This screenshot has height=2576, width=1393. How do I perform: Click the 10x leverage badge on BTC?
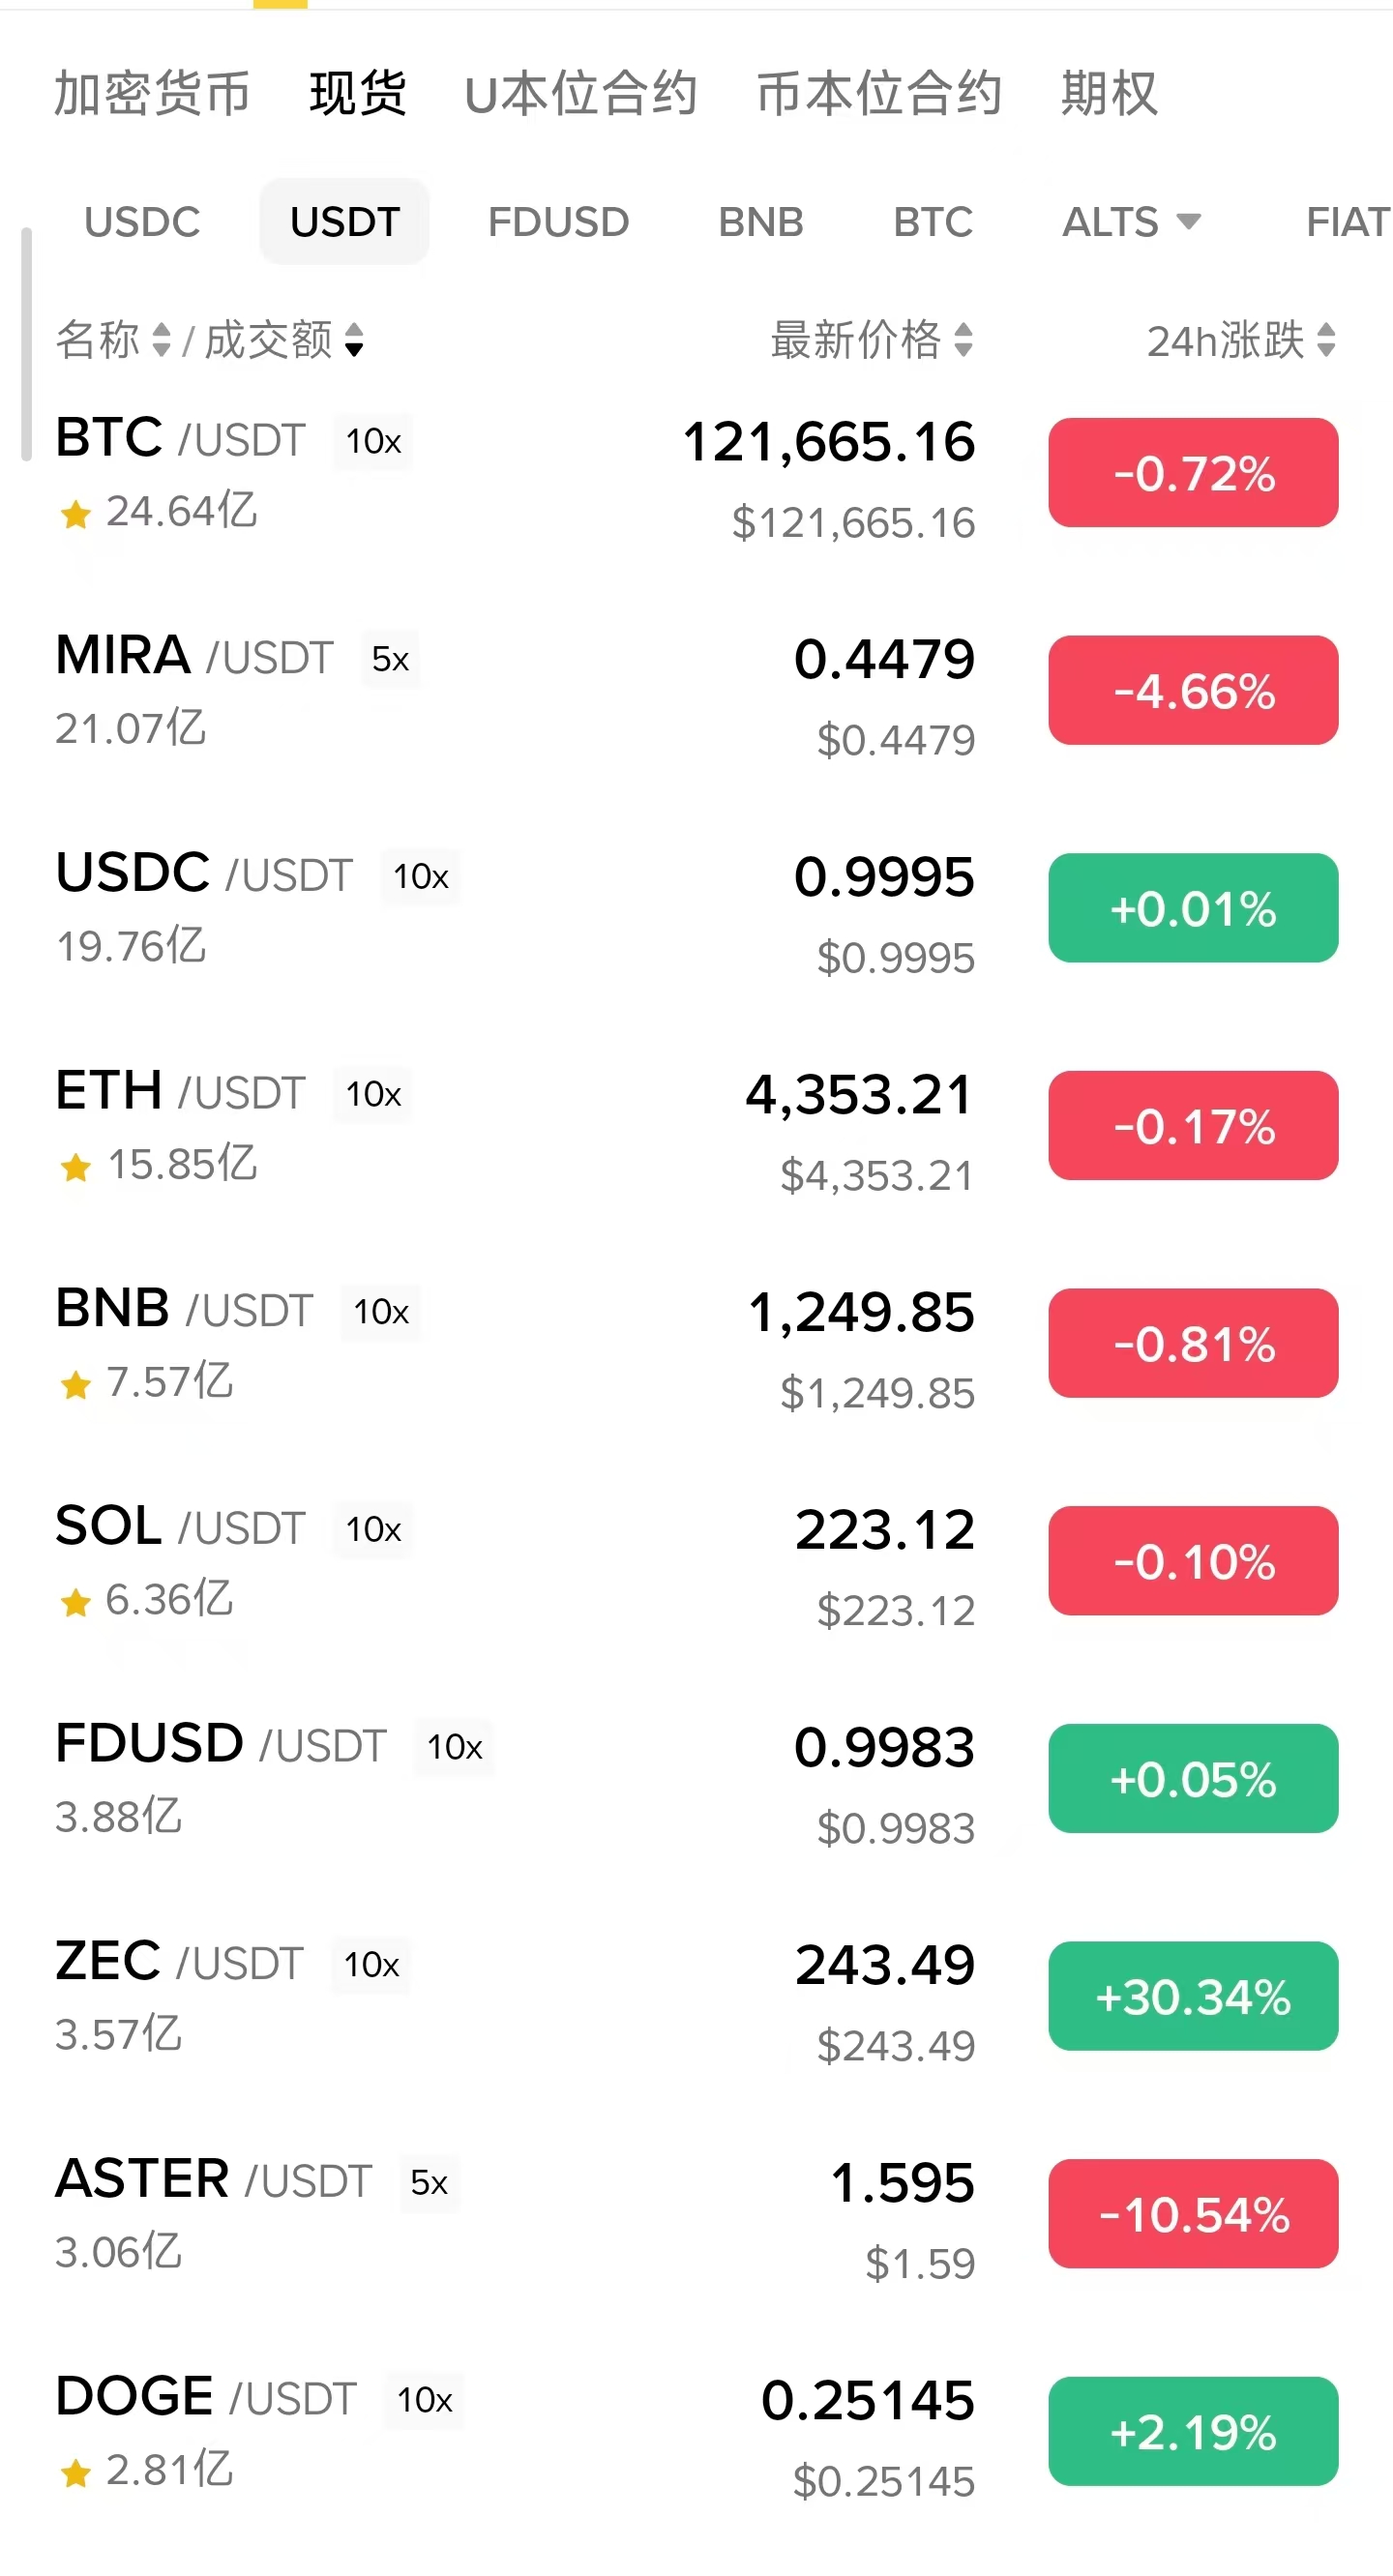coord(373,441)
